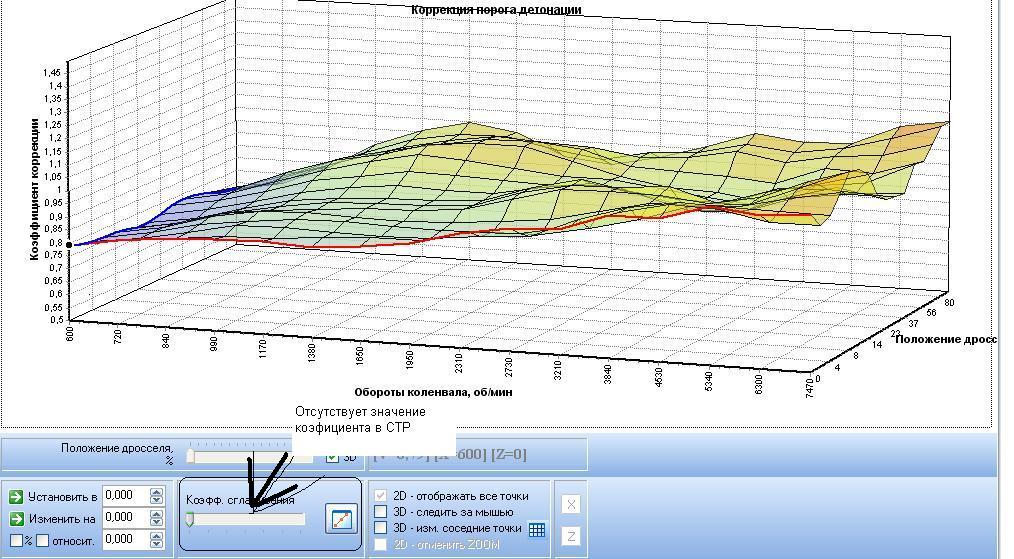Enable 3D - изм. соседние точки
The image size is (1014, 559).
pyautogui.click(x=381, y=528)
